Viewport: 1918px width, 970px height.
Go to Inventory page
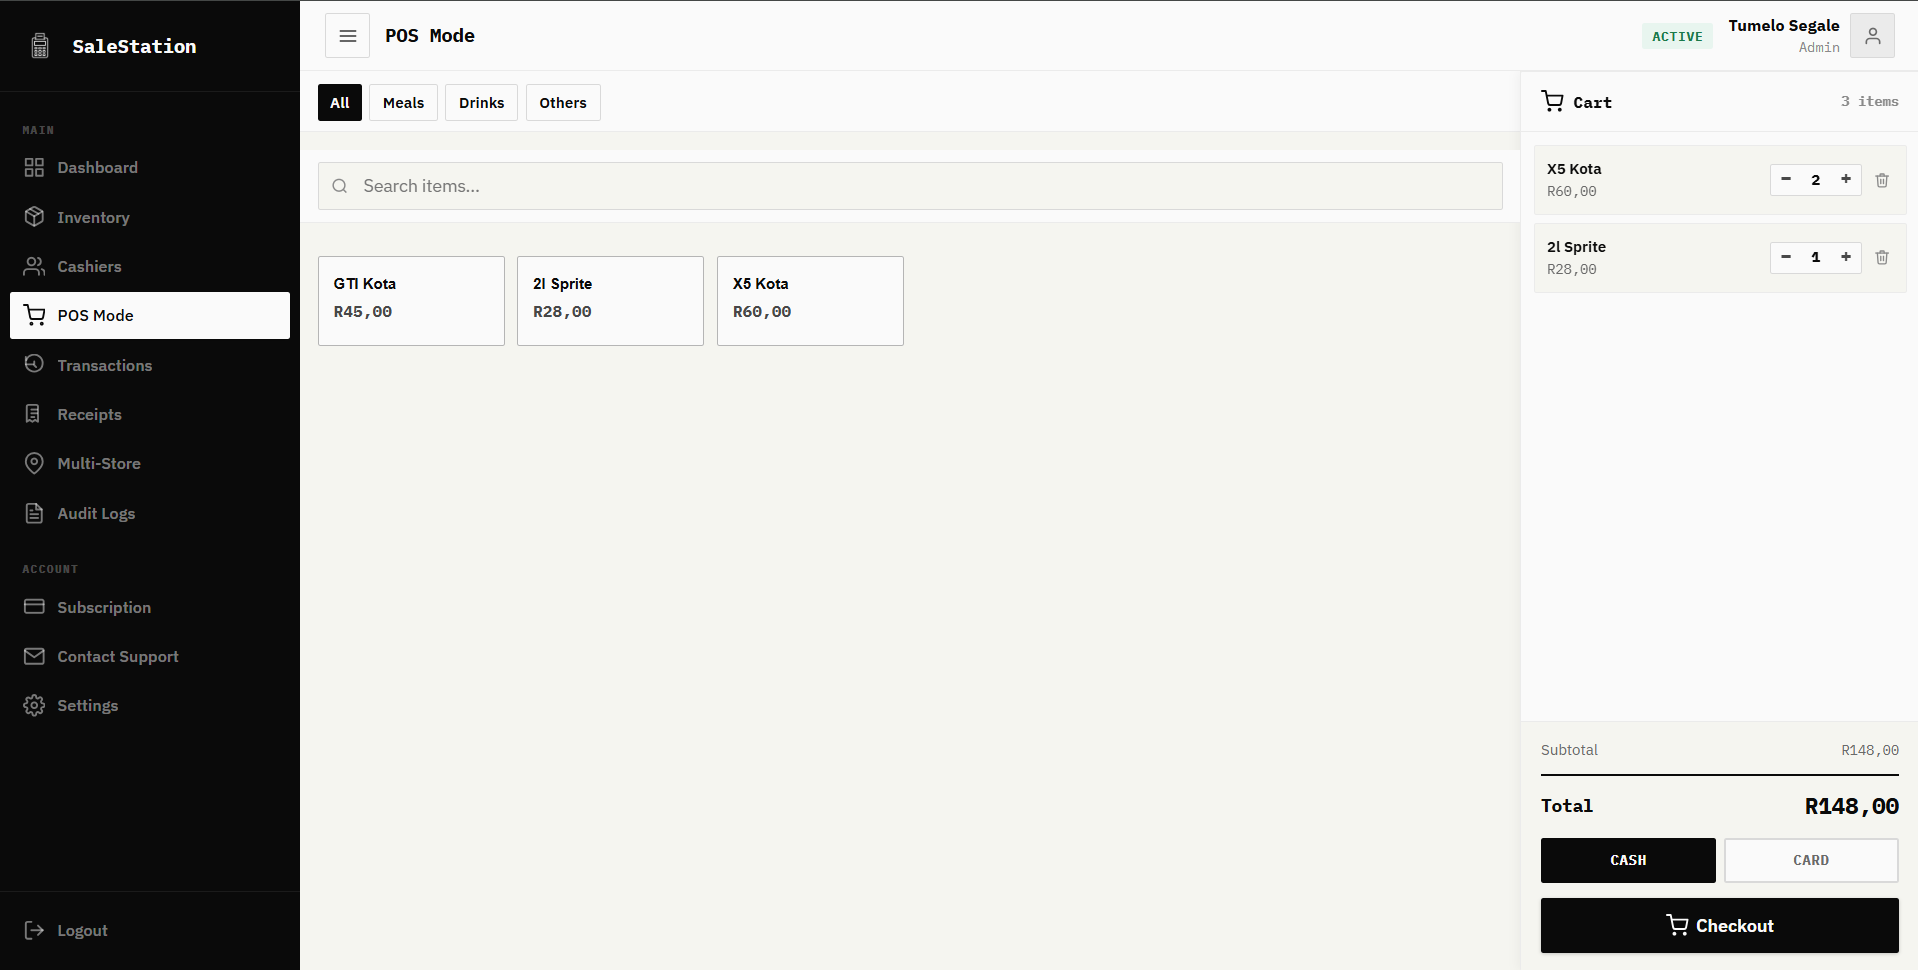point(150,217)
